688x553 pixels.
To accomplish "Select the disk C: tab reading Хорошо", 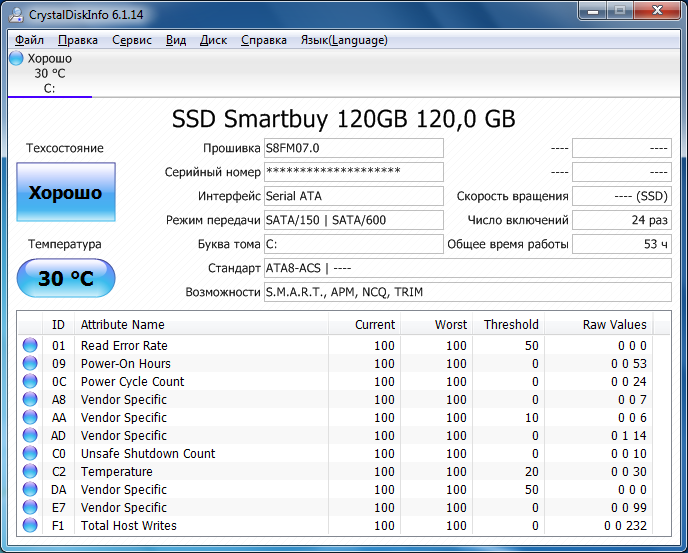I will coord(50,73).
